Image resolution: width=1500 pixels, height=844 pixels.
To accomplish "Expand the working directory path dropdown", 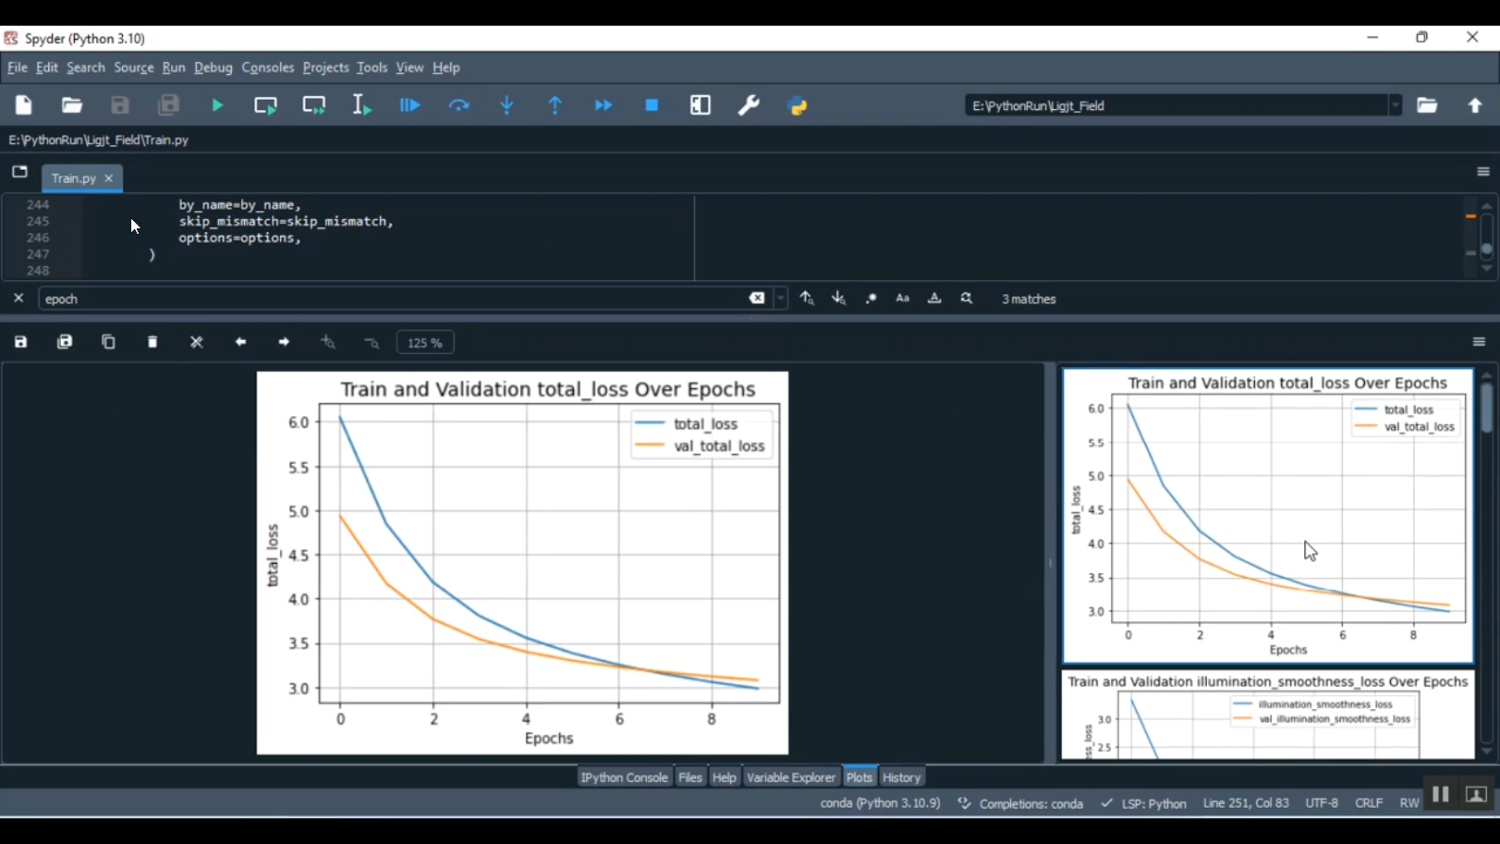I will [1395, 106].
